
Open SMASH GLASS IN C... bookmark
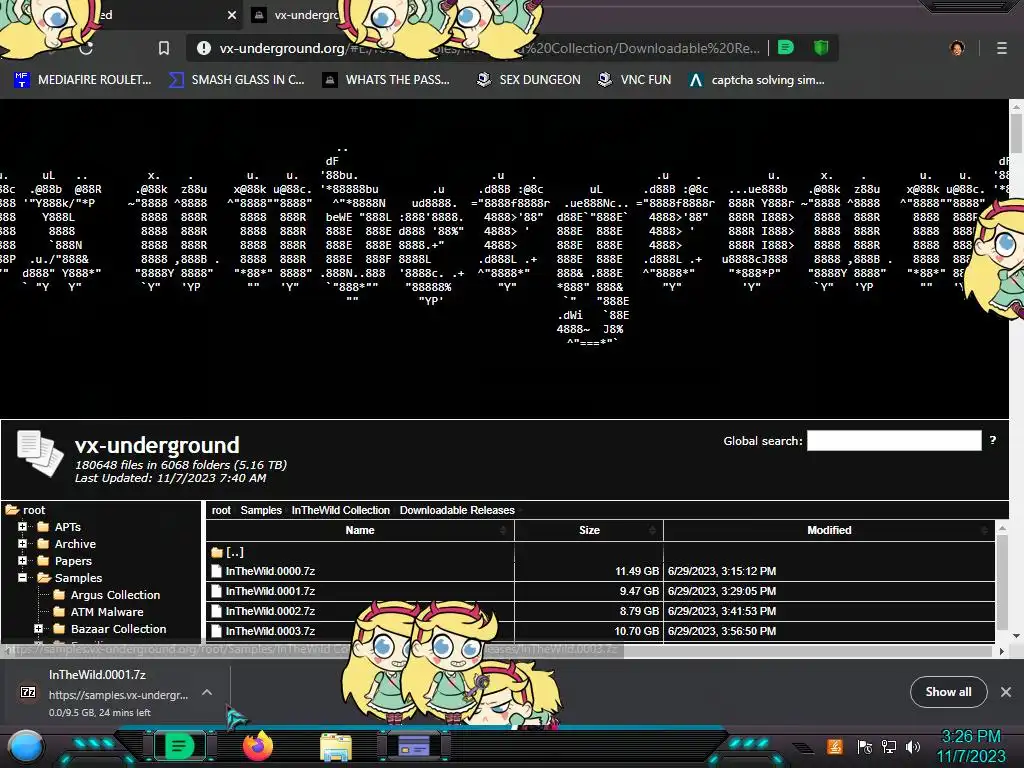pyautogui.click(x=237, y=80)
